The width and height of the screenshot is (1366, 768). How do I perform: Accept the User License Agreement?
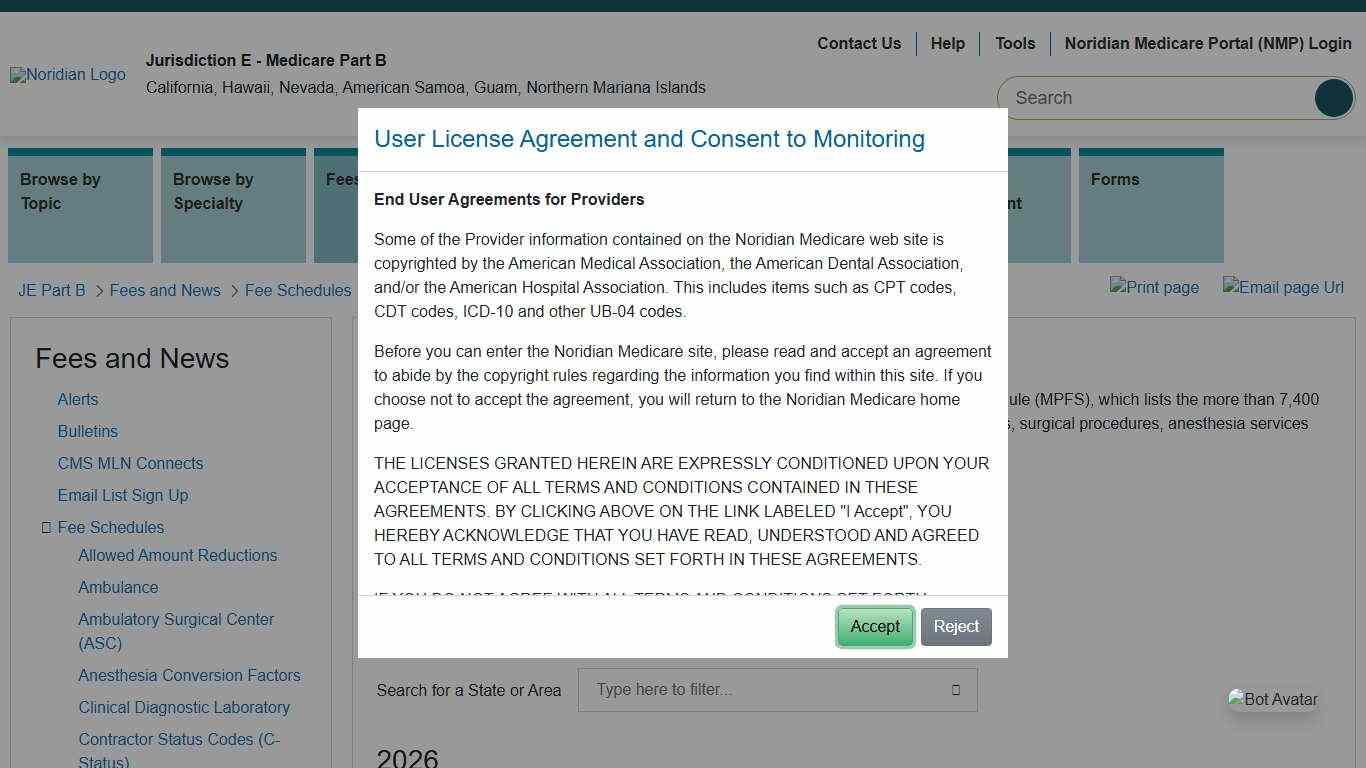click(x=875, y=627)
